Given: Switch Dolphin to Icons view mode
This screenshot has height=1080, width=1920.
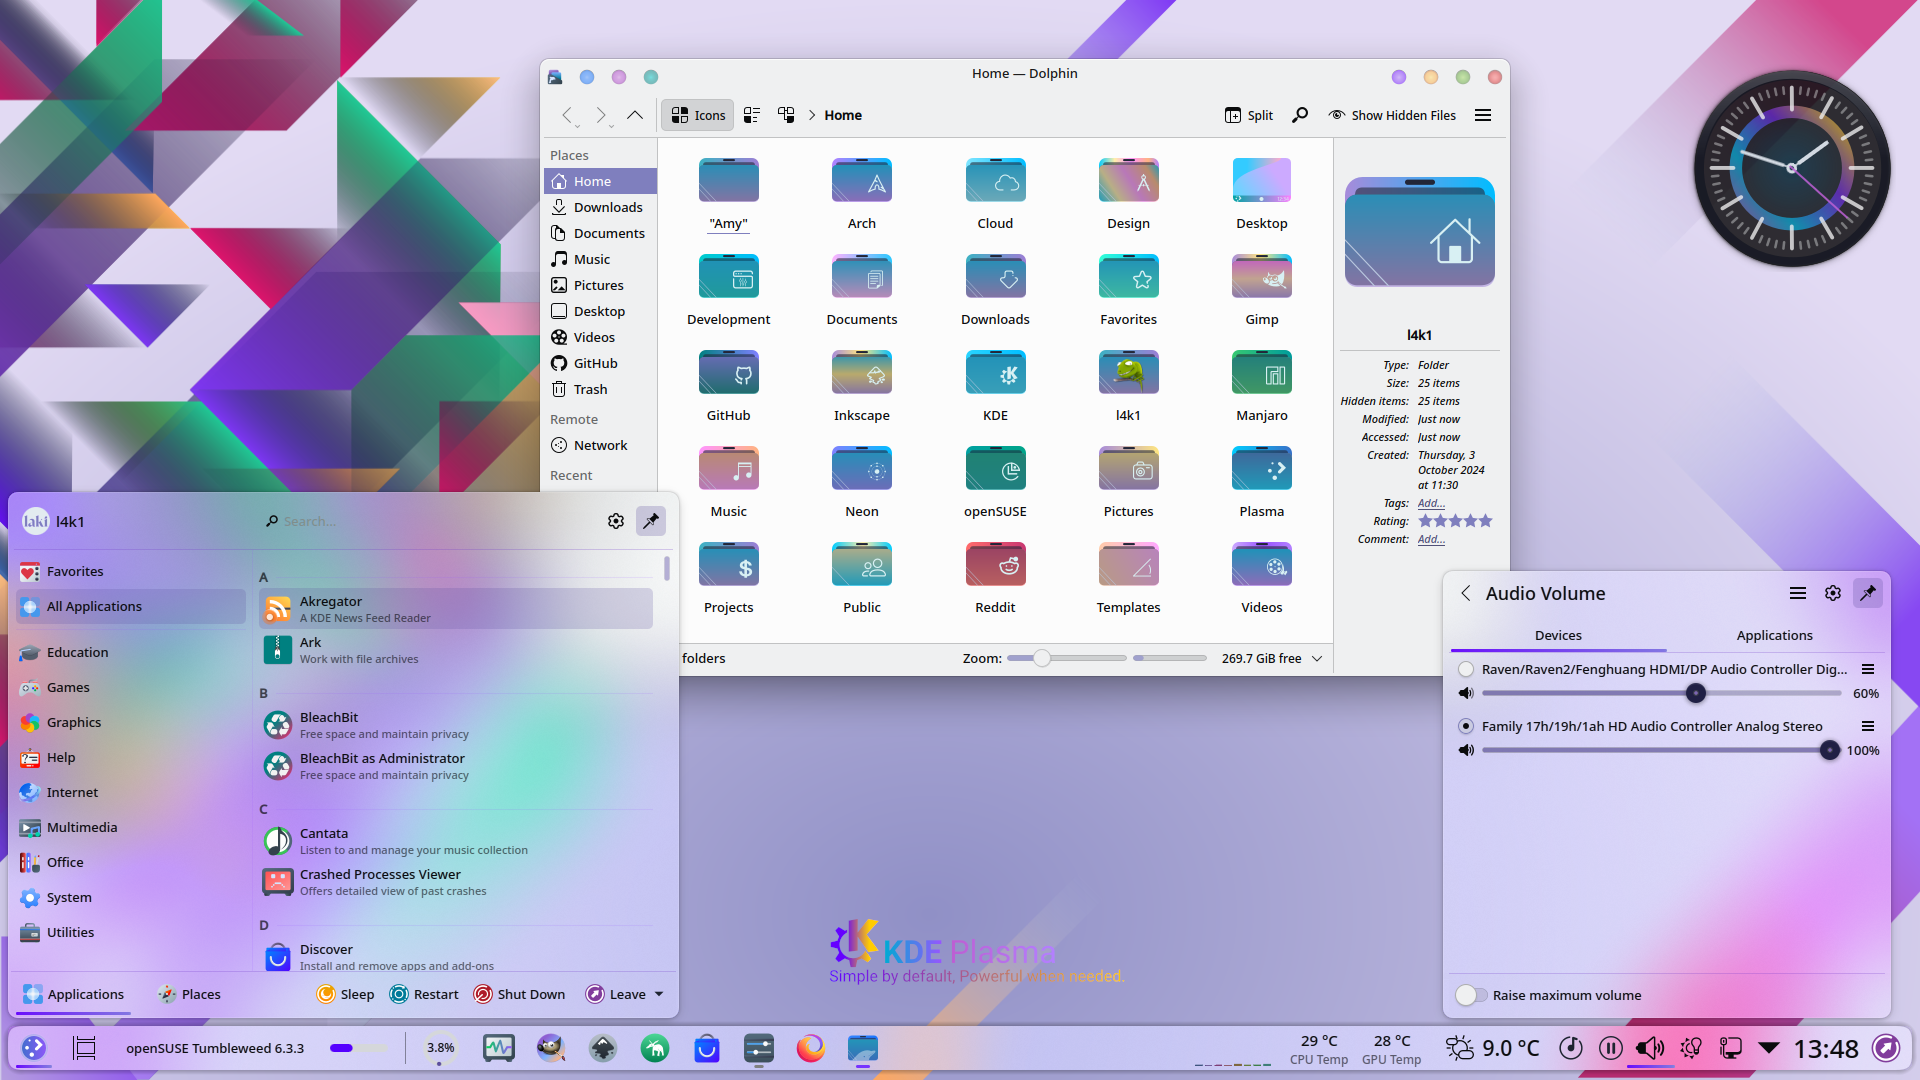Looking at the screenshot, I should 698,115.
